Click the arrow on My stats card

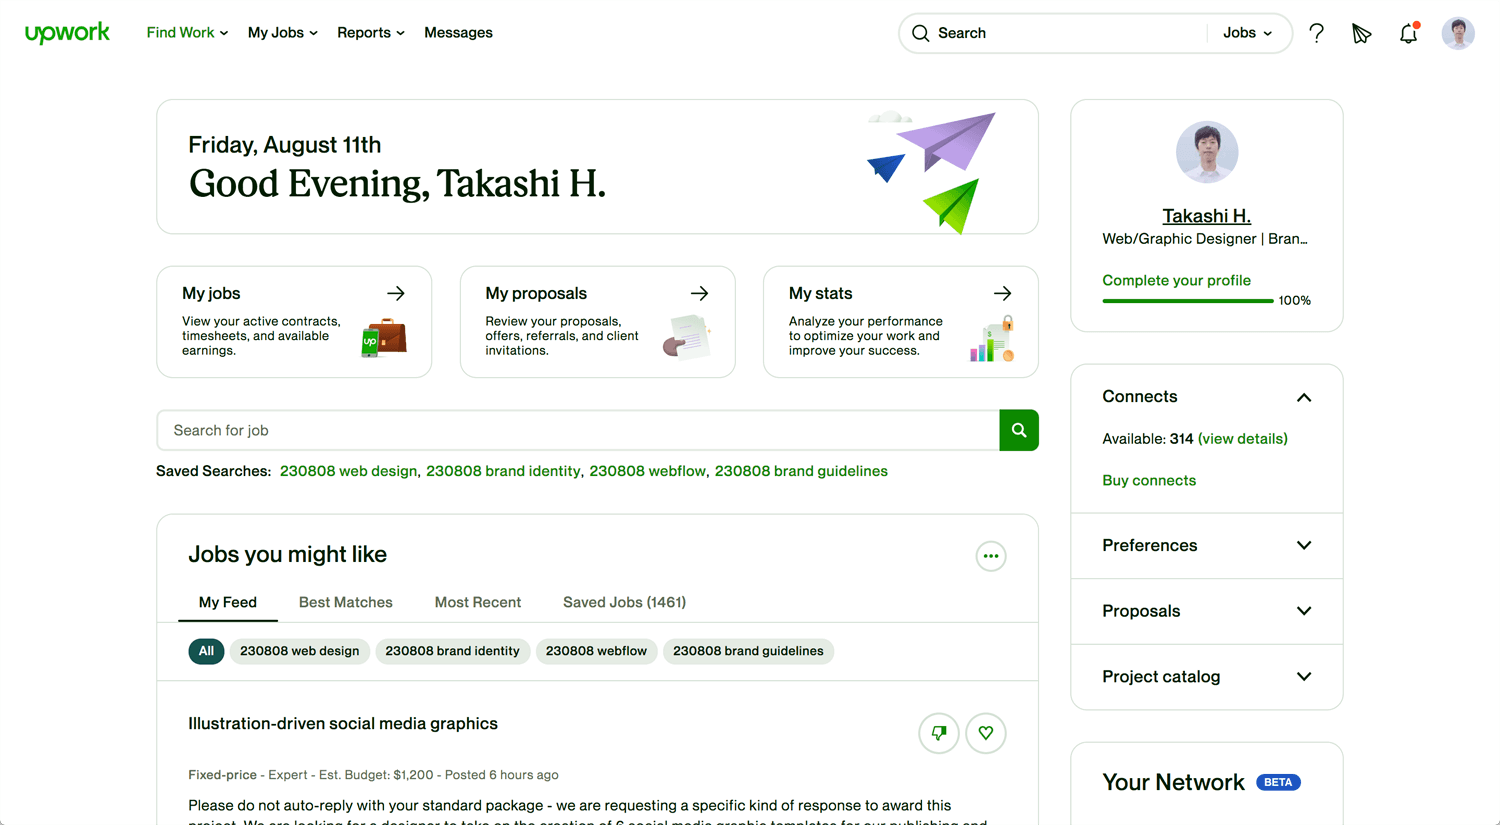[x=1002, y=293]
